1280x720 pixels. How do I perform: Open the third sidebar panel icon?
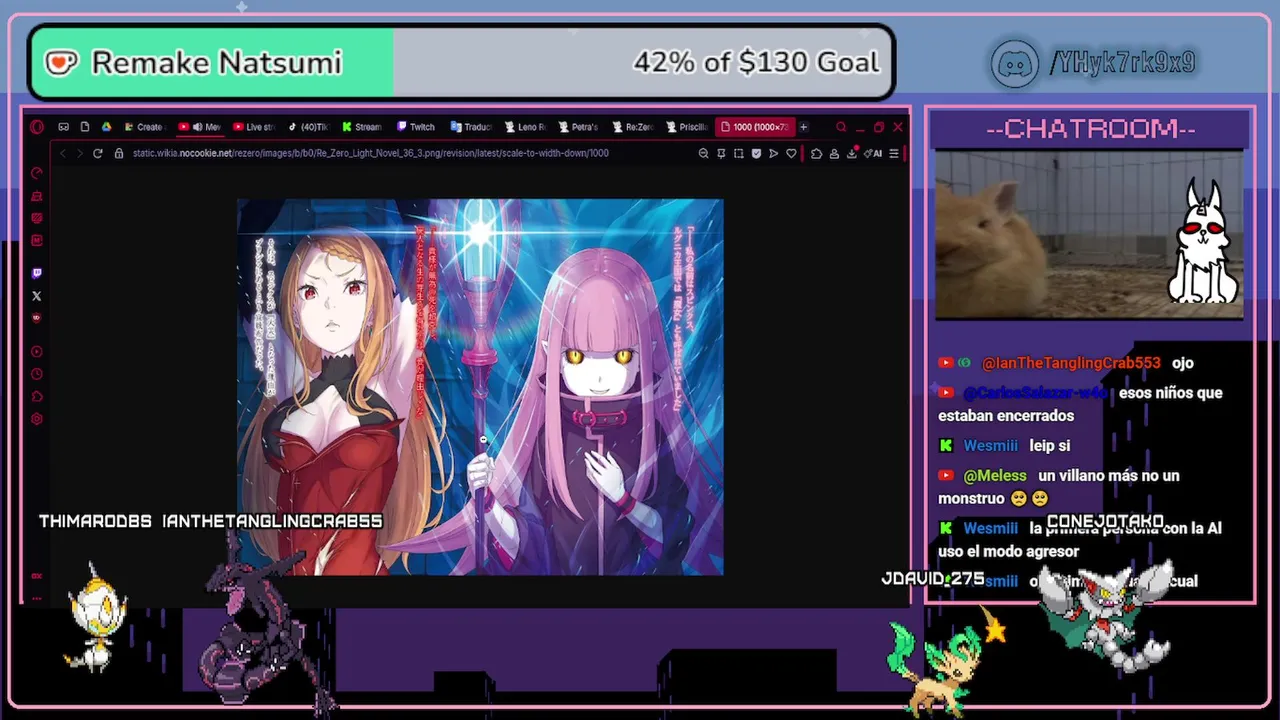pos(37,218)
